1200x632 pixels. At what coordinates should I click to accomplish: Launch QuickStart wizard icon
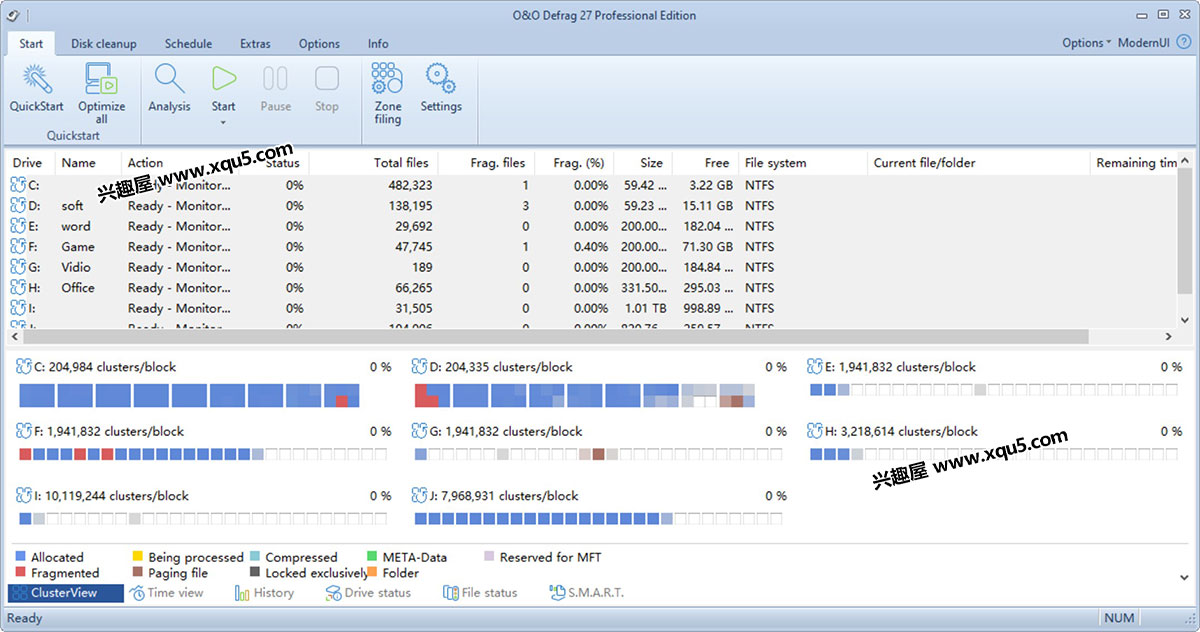[36, 79]
